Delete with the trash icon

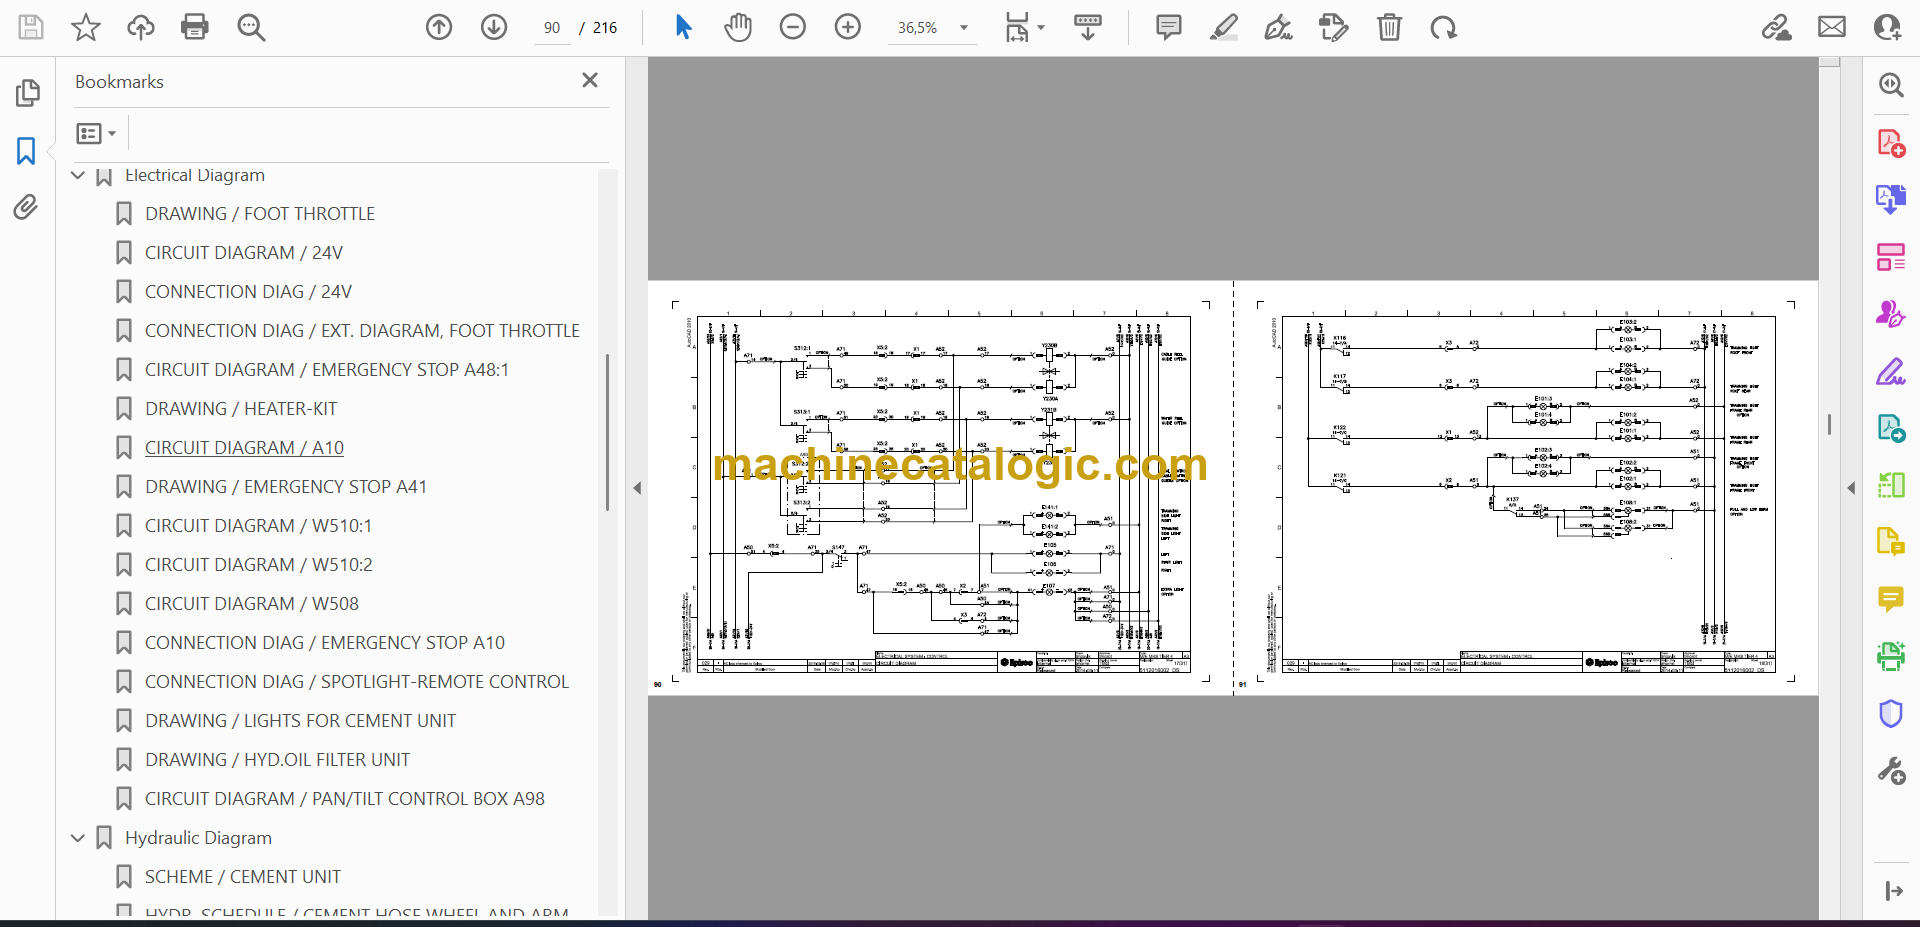1389,27
